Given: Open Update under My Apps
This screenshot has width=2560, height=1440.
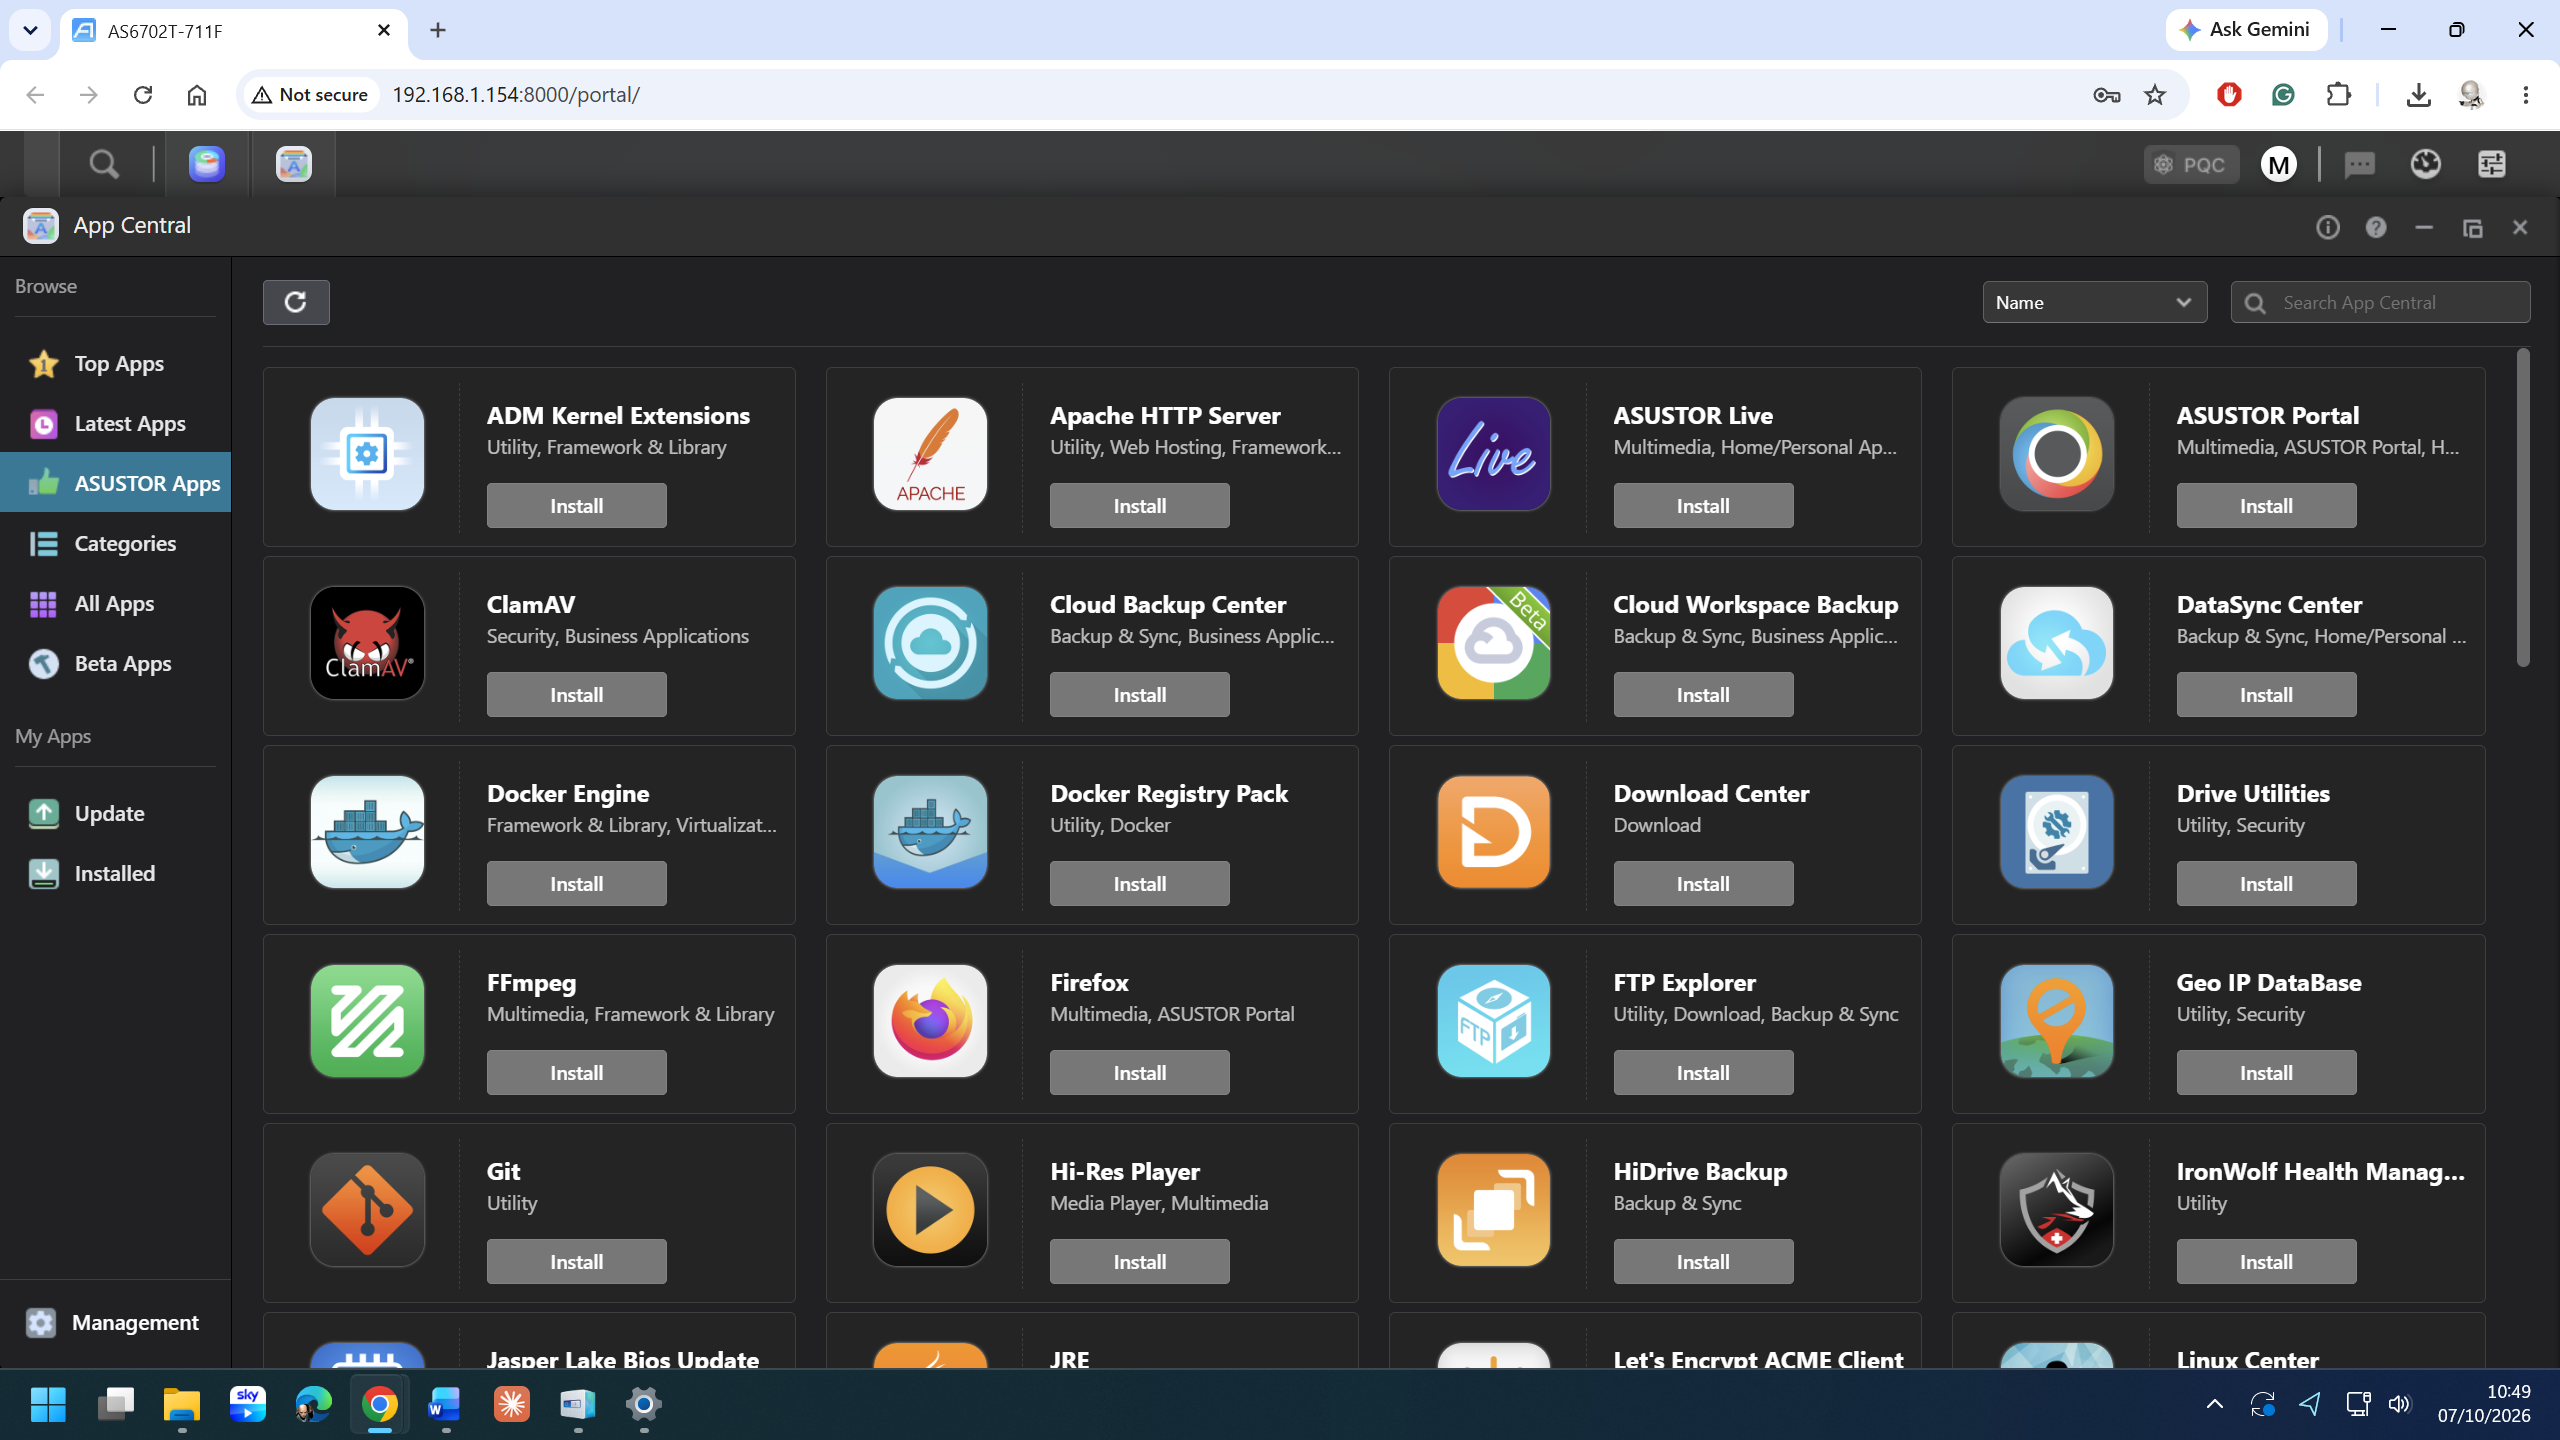Looking at the screenshot, I should 115,814.
